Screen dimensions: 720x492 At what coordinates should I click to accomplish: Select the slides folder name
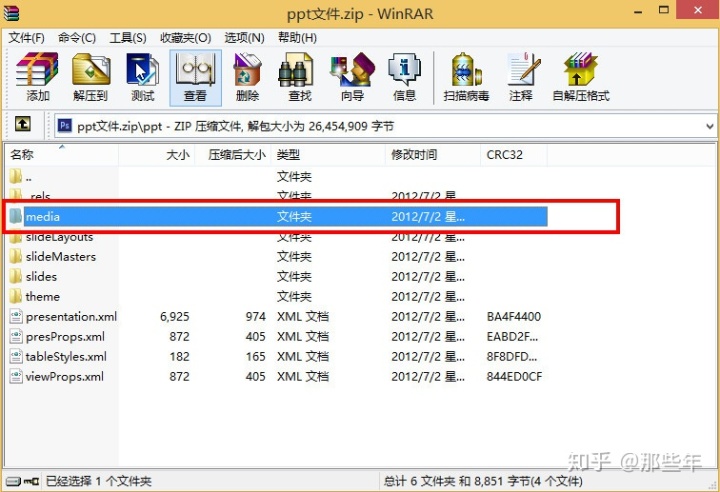pos(41,277)
